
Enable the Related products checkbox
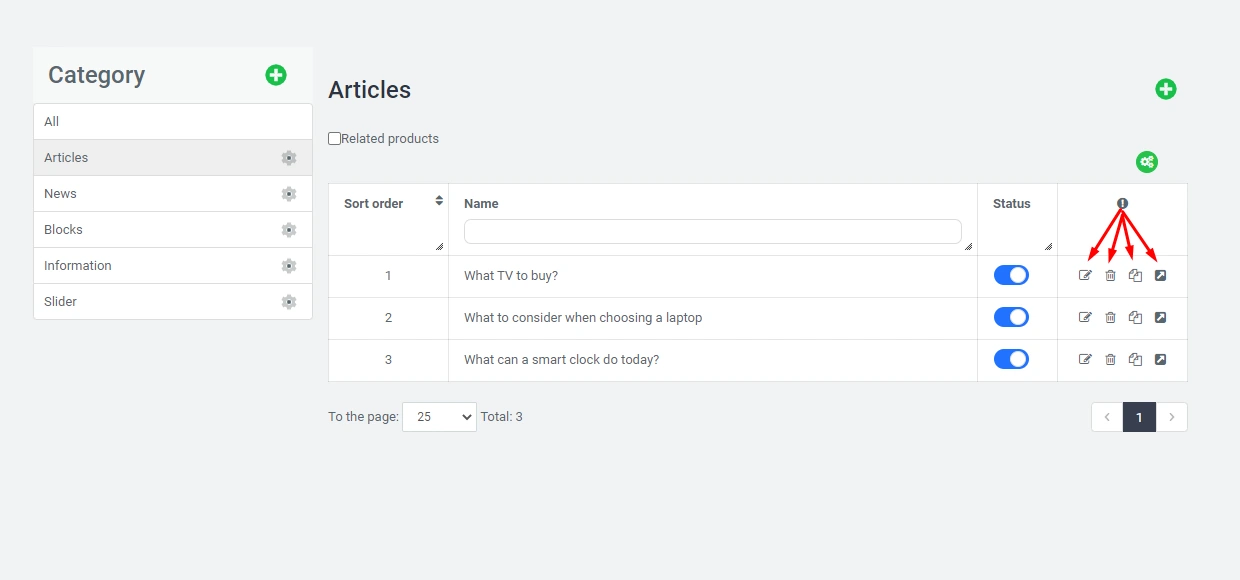(x=335, y=139)
